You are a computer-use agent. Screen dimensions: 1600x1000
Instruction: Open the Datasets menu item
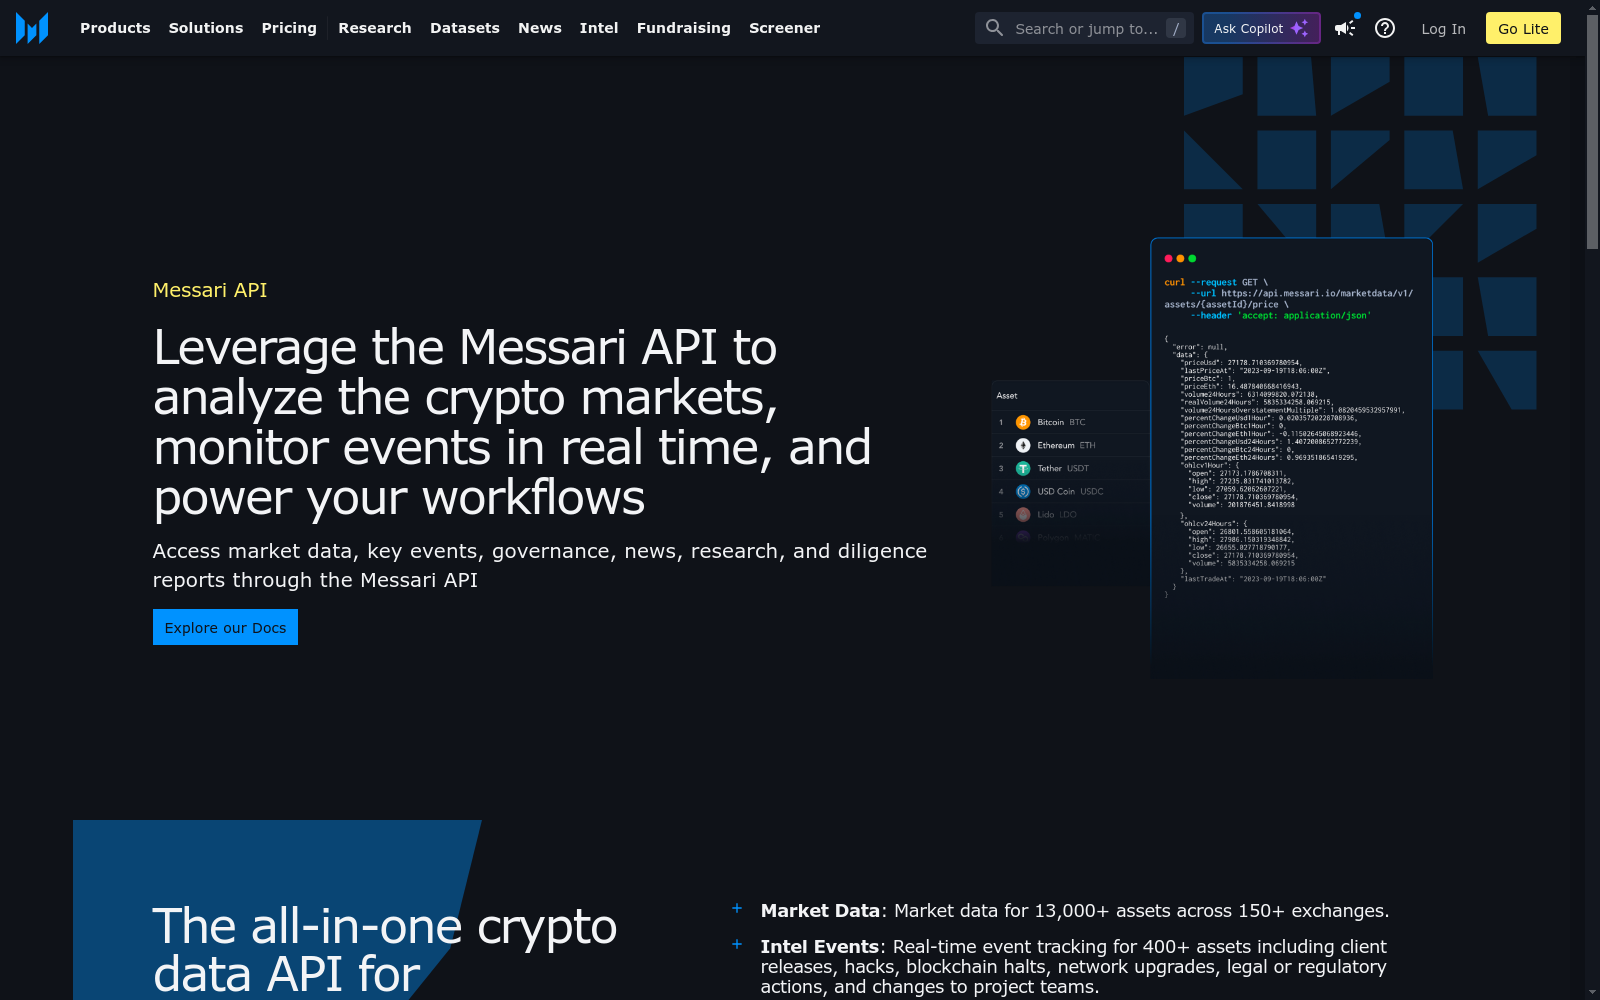click(x=465, y=28)
